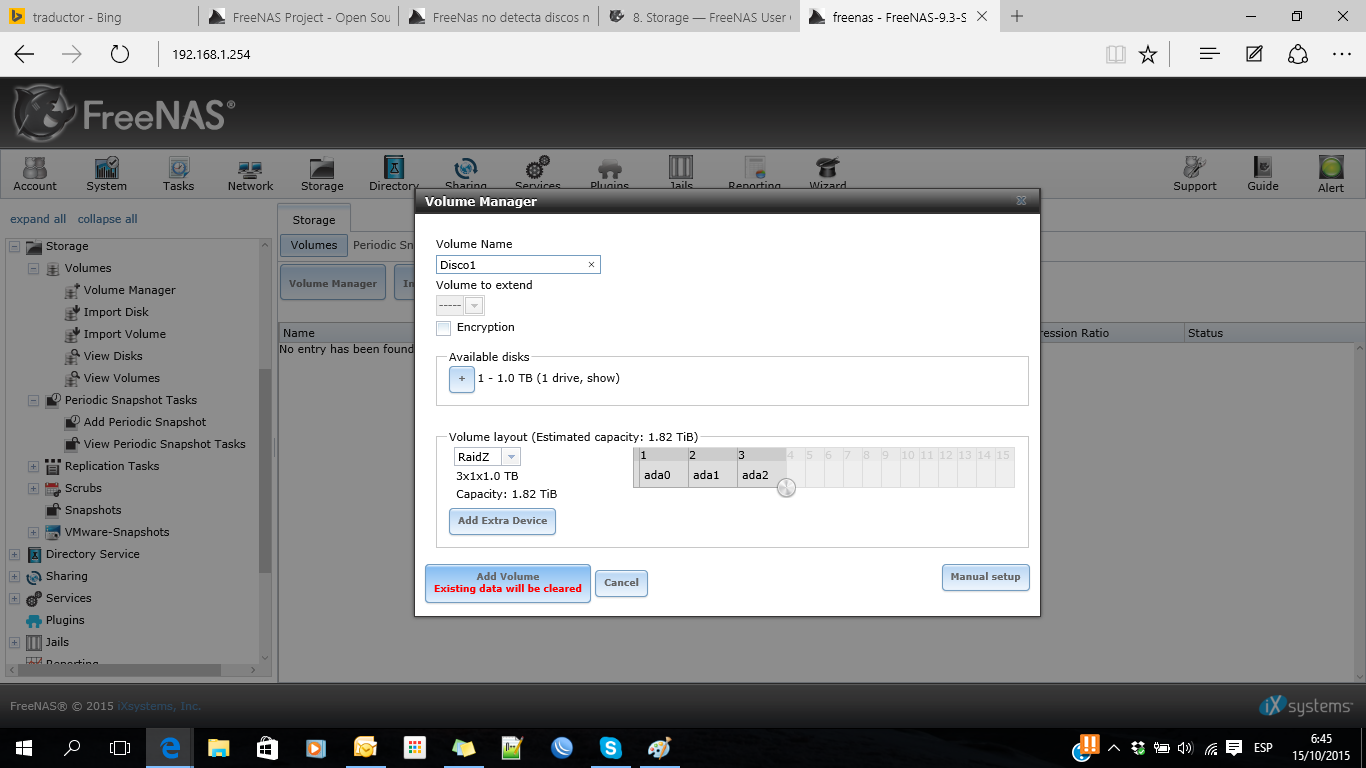Expand the Jails tree node
The image size is (1366, 768).
click(14, 642)
